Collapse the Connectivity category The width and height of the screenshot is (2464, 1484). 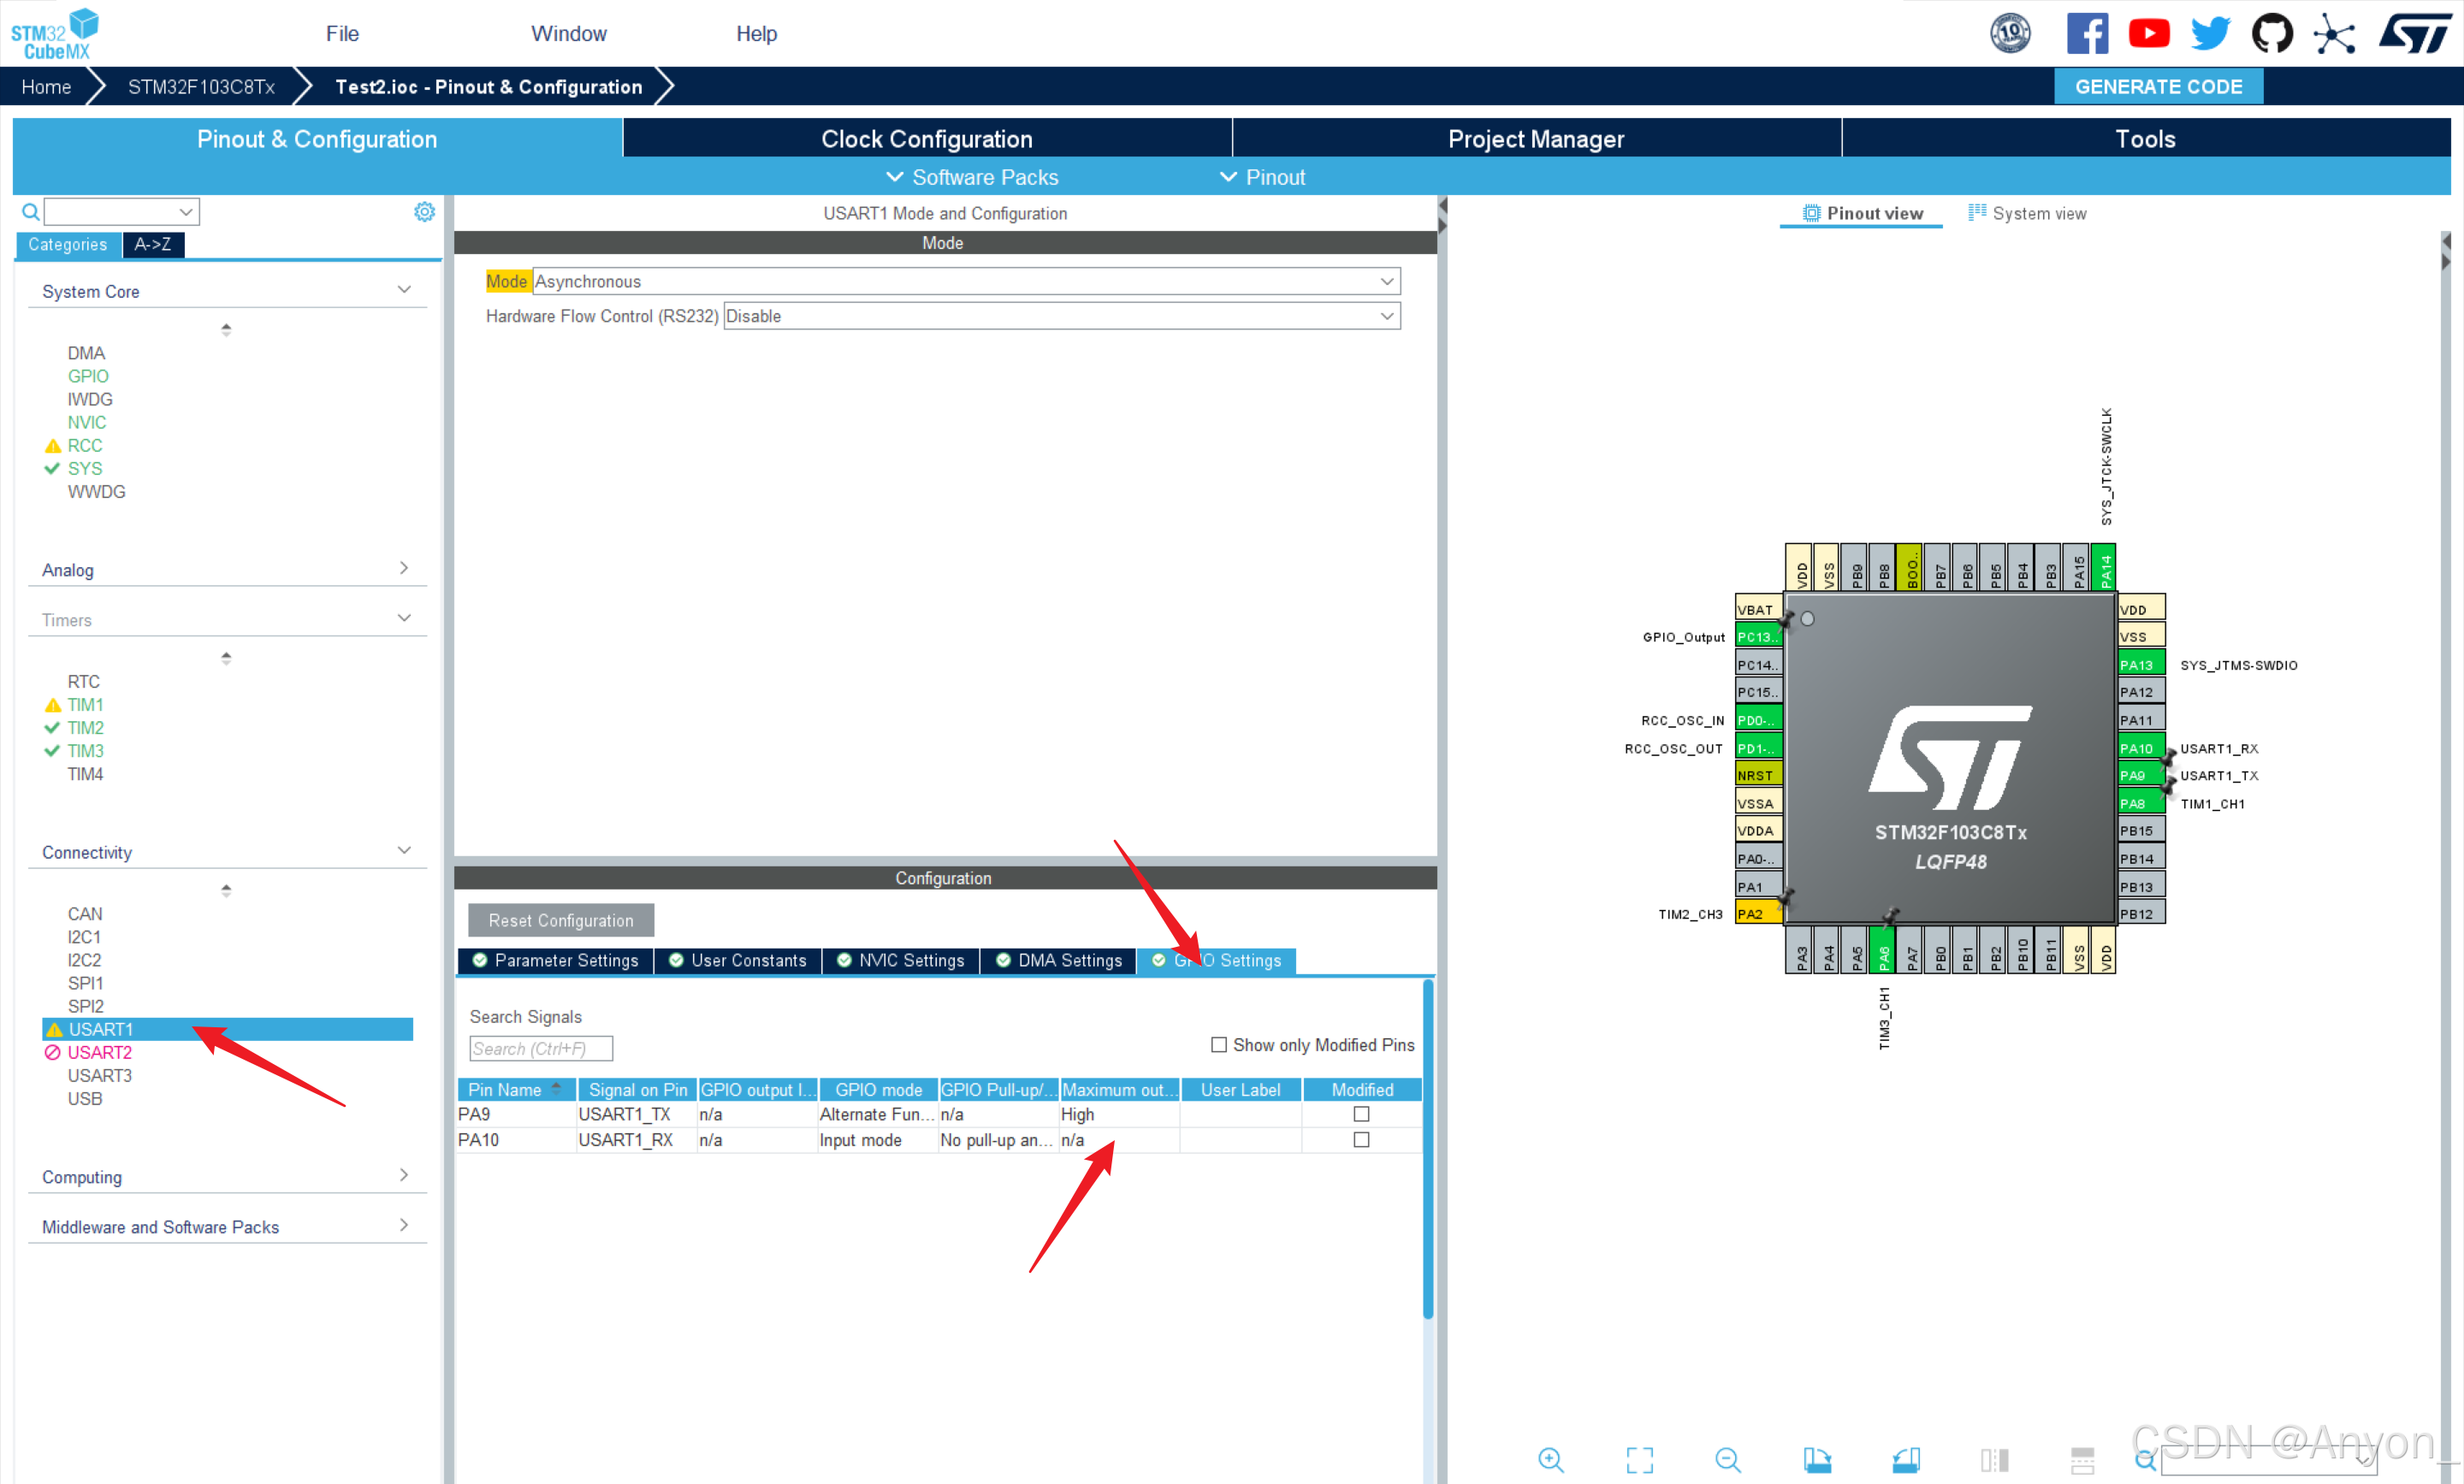click(x=404, y=851)
